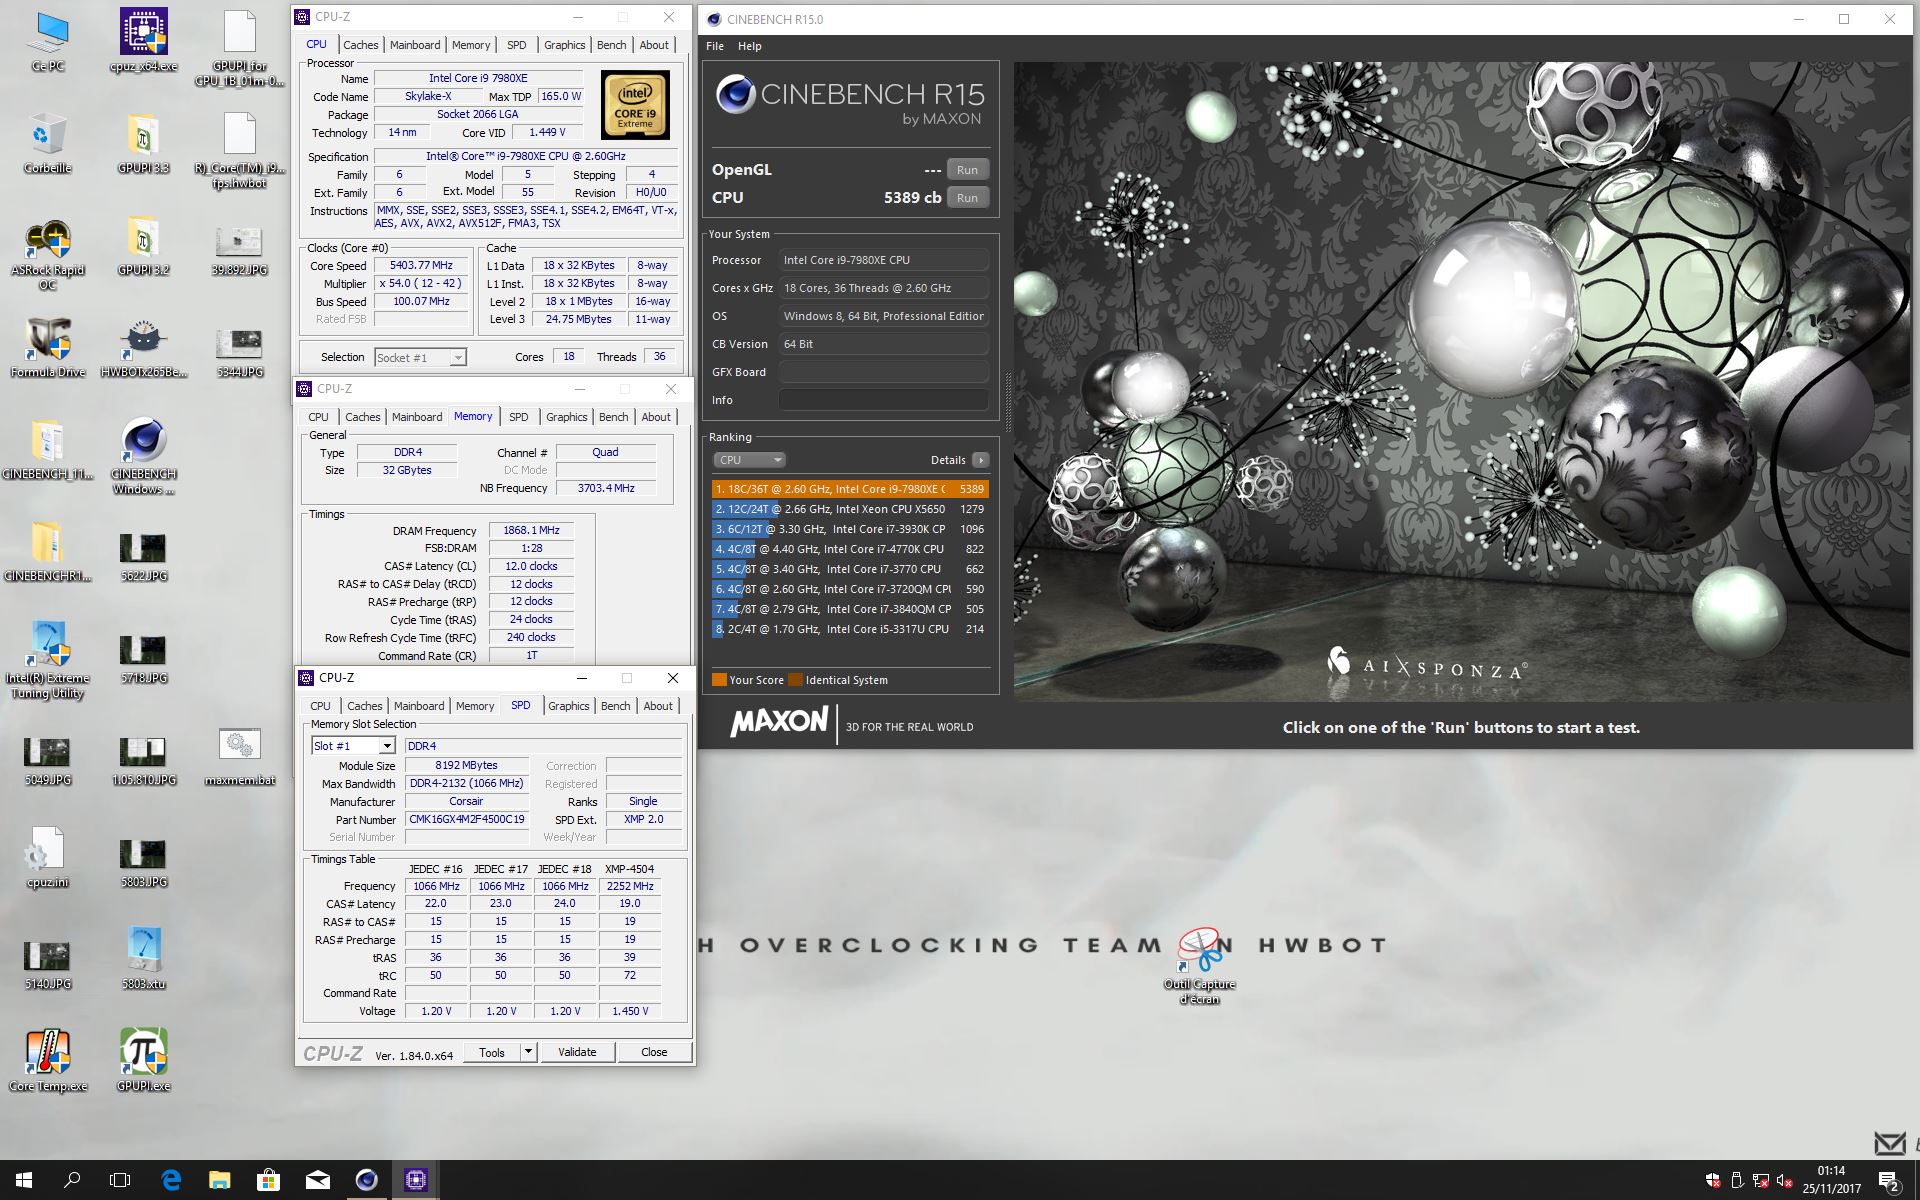Open 5622.JPG image thumbnail
The image size is (1920, 1200).
point(144,554)
